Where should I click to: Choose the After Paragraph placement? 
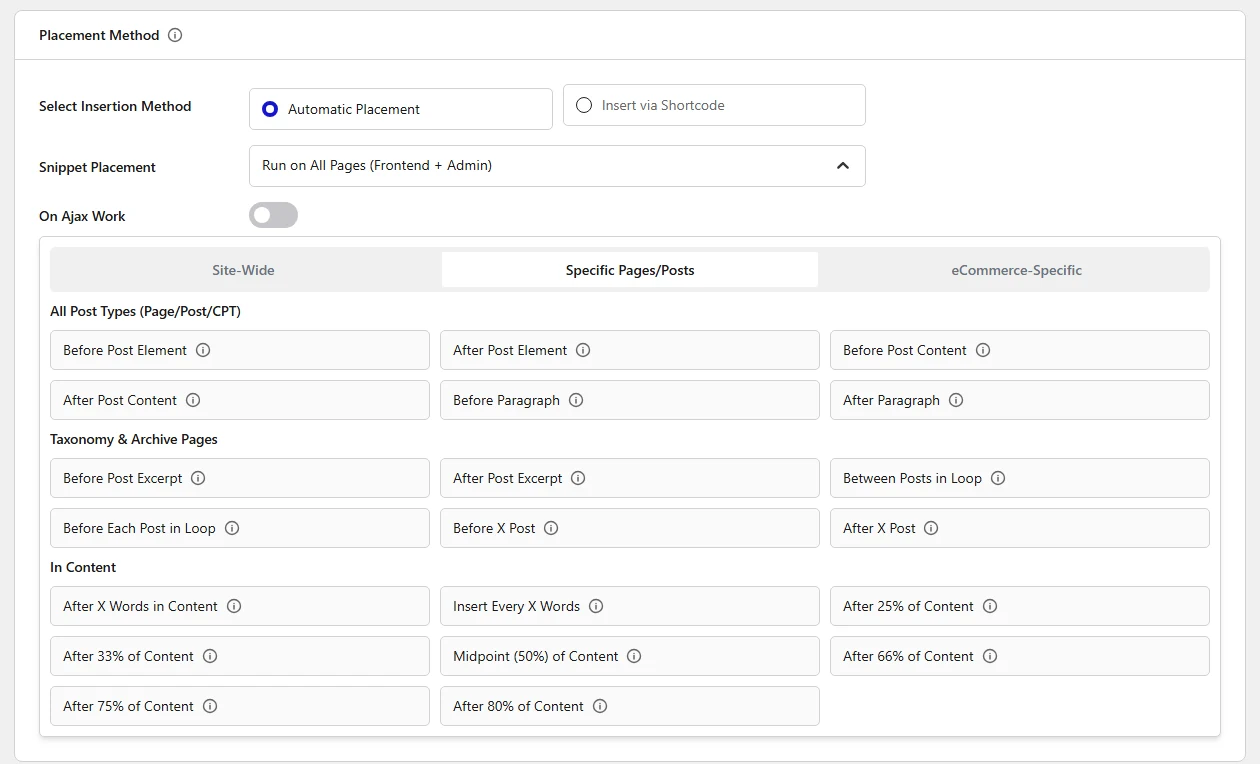pos(1020,400)
